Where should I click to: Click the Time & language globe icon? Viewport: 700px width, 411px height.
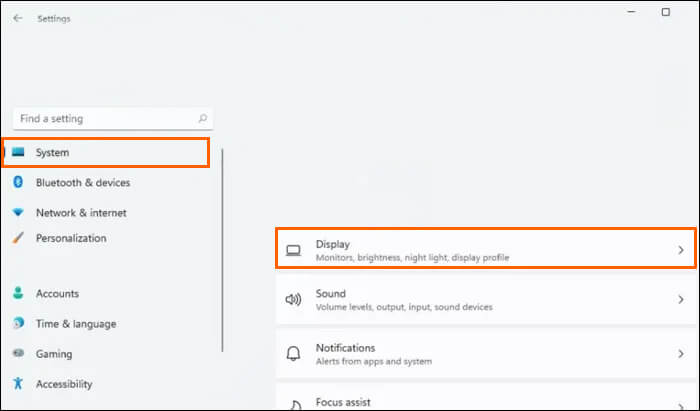(18, 323)
